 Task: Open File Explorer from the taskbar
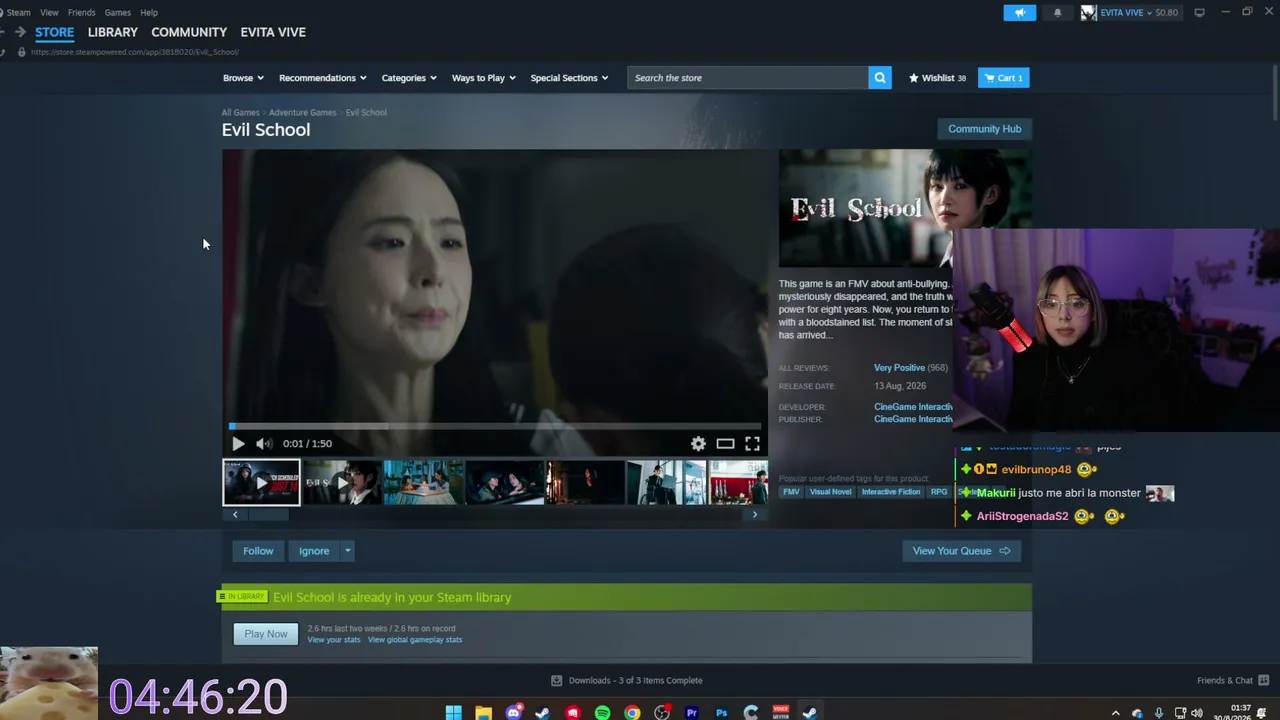(x=483, y=713)
